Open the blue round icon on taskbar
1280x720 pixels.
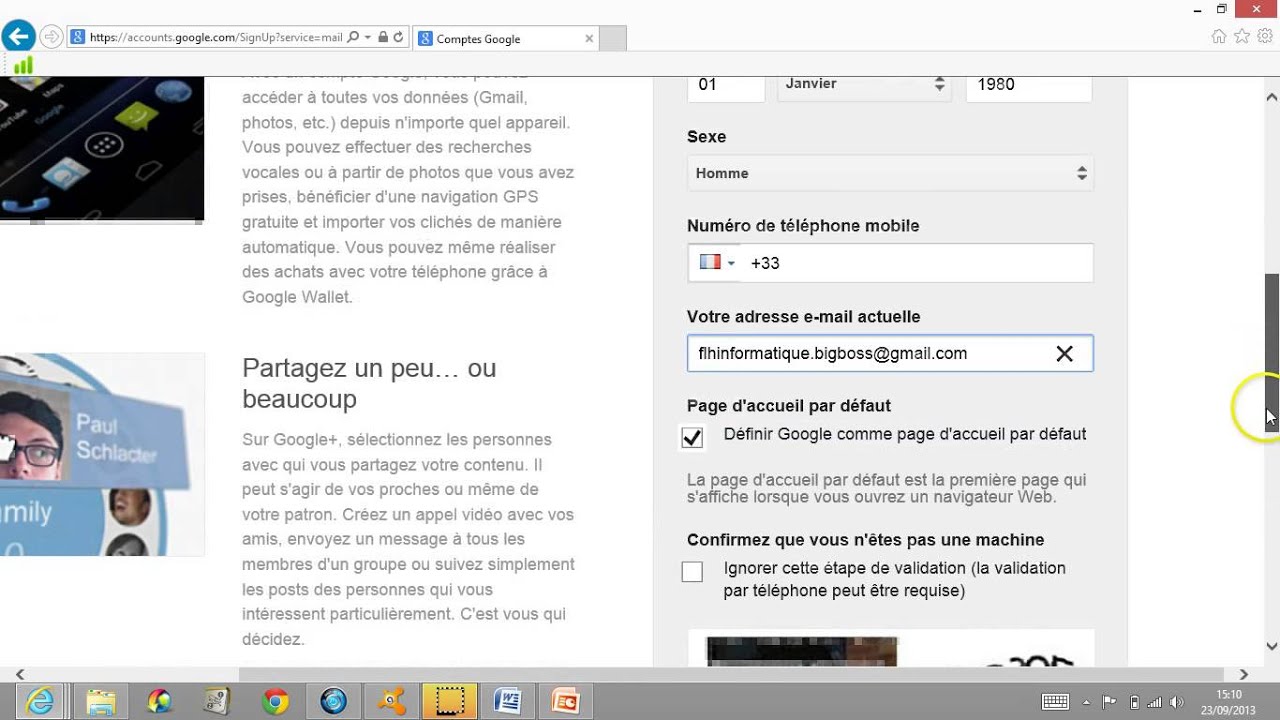coord(333,702)
